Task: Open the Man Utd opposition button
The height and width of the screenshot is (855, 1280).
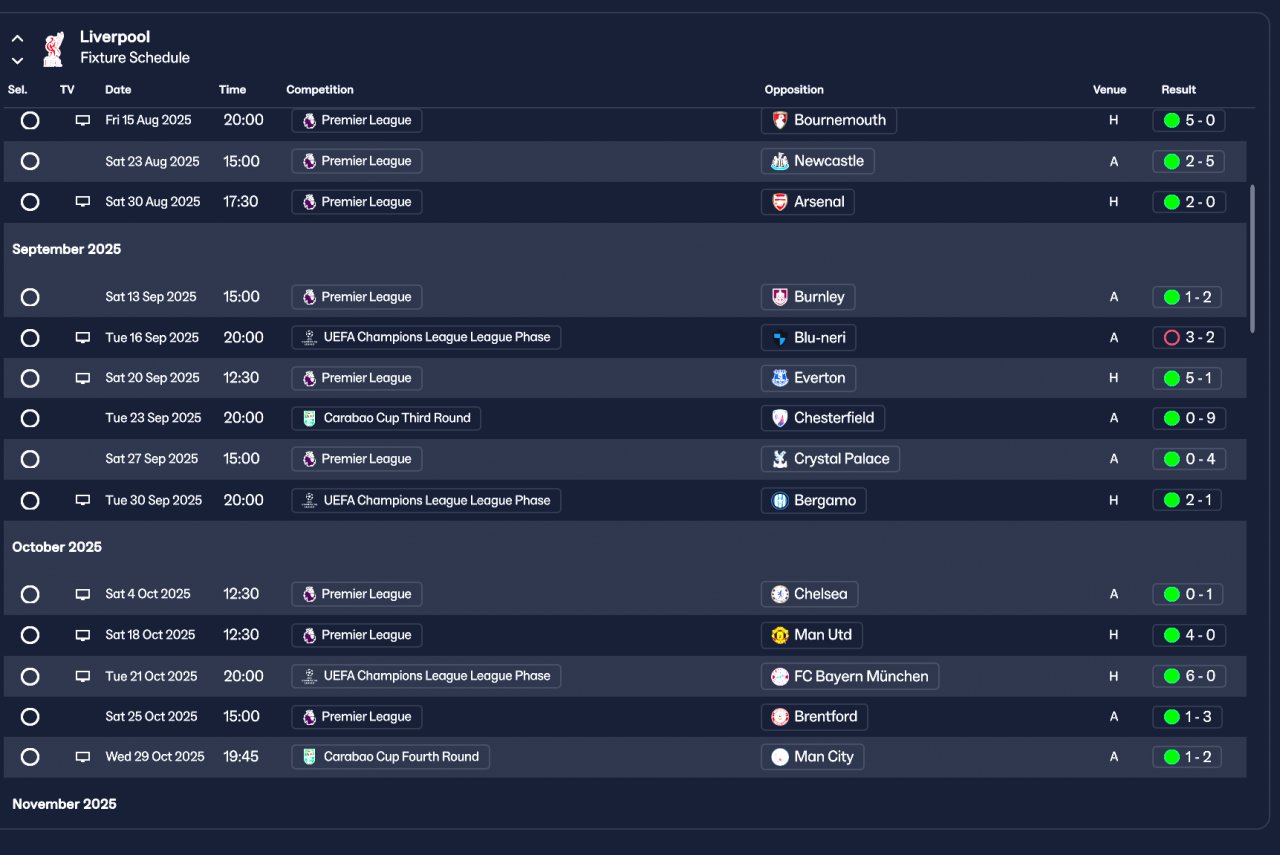Action: click(x=812, y=635)
